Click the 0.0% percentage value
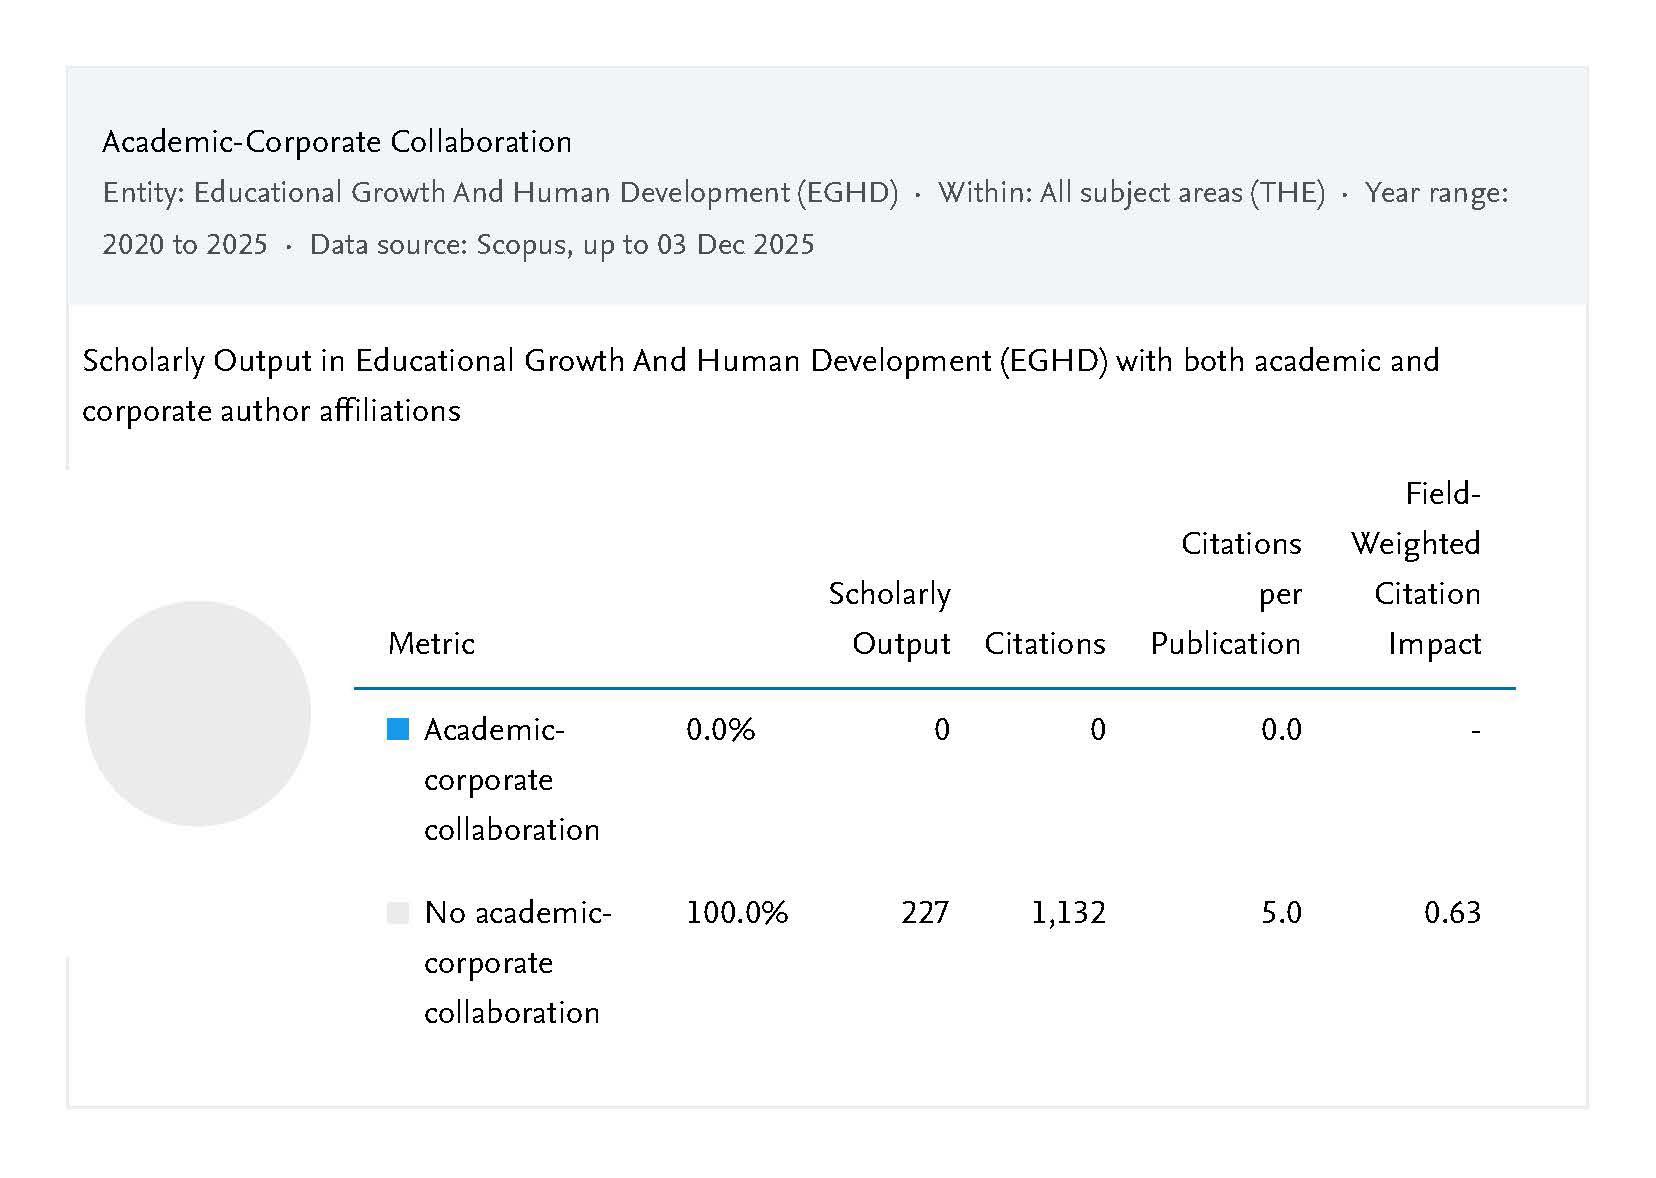This screenshot has width=1656, height=1178. pos(720,730)
